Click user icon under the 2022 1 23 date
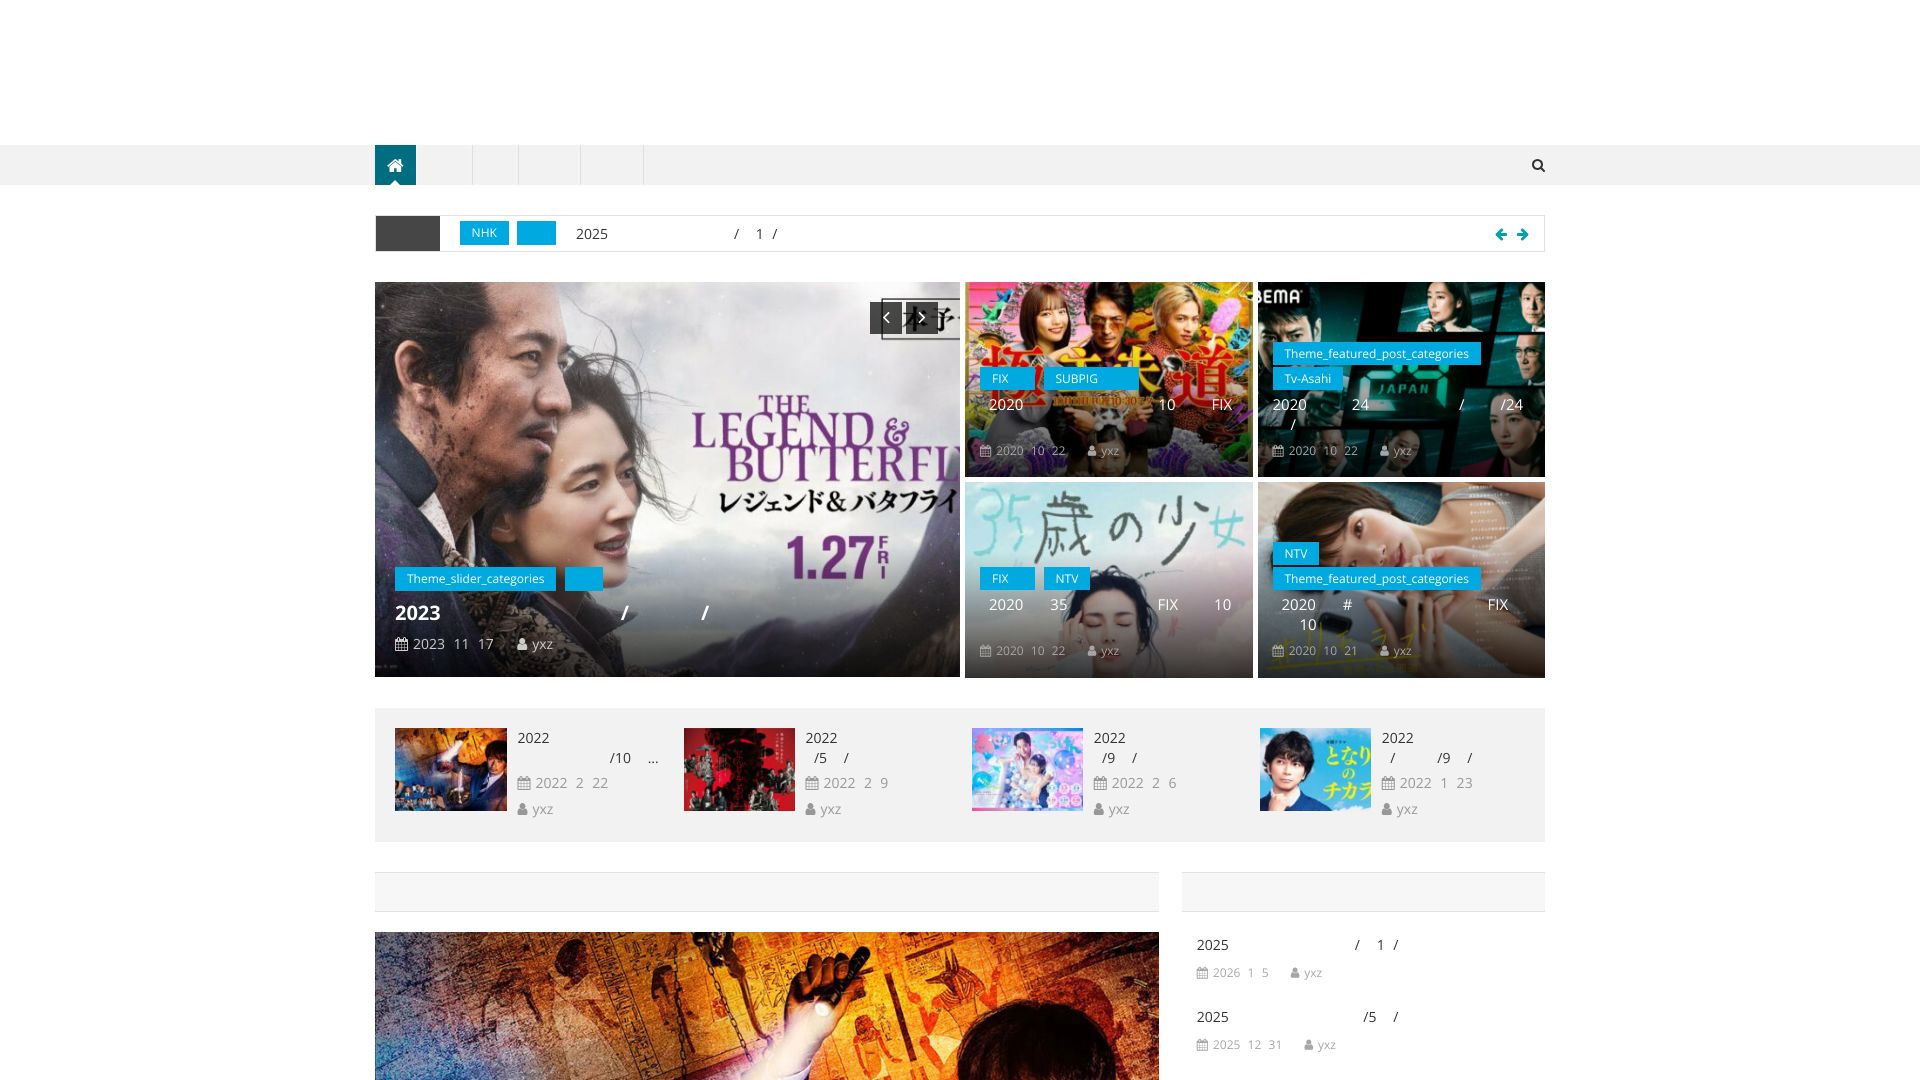 pyautogui.click(x=1387, y=809)
